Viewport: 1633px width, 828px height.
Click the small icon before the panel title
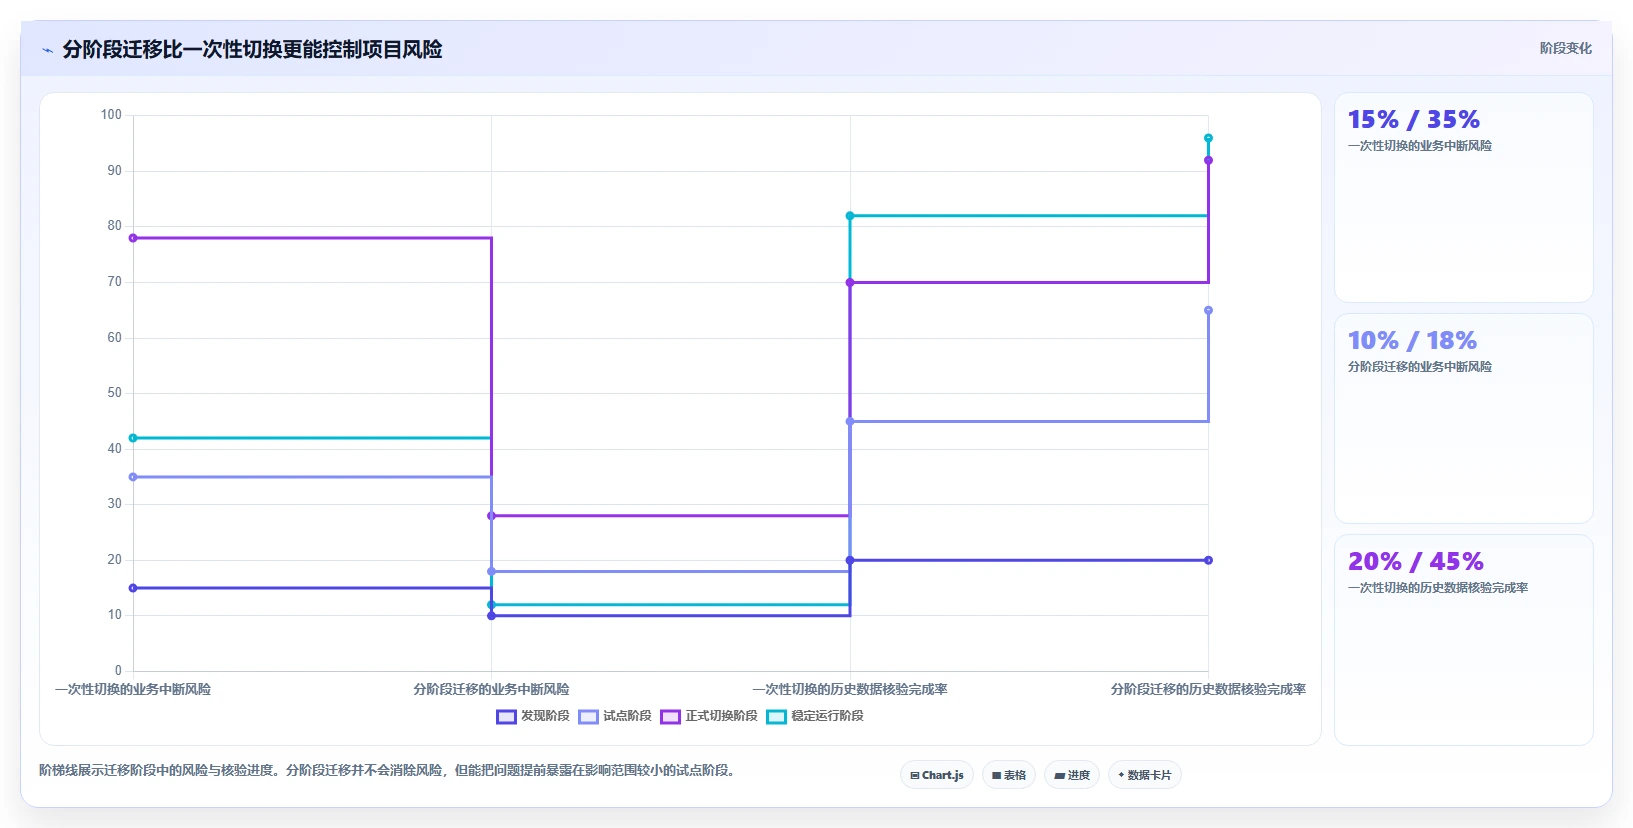tap(47, 50)
